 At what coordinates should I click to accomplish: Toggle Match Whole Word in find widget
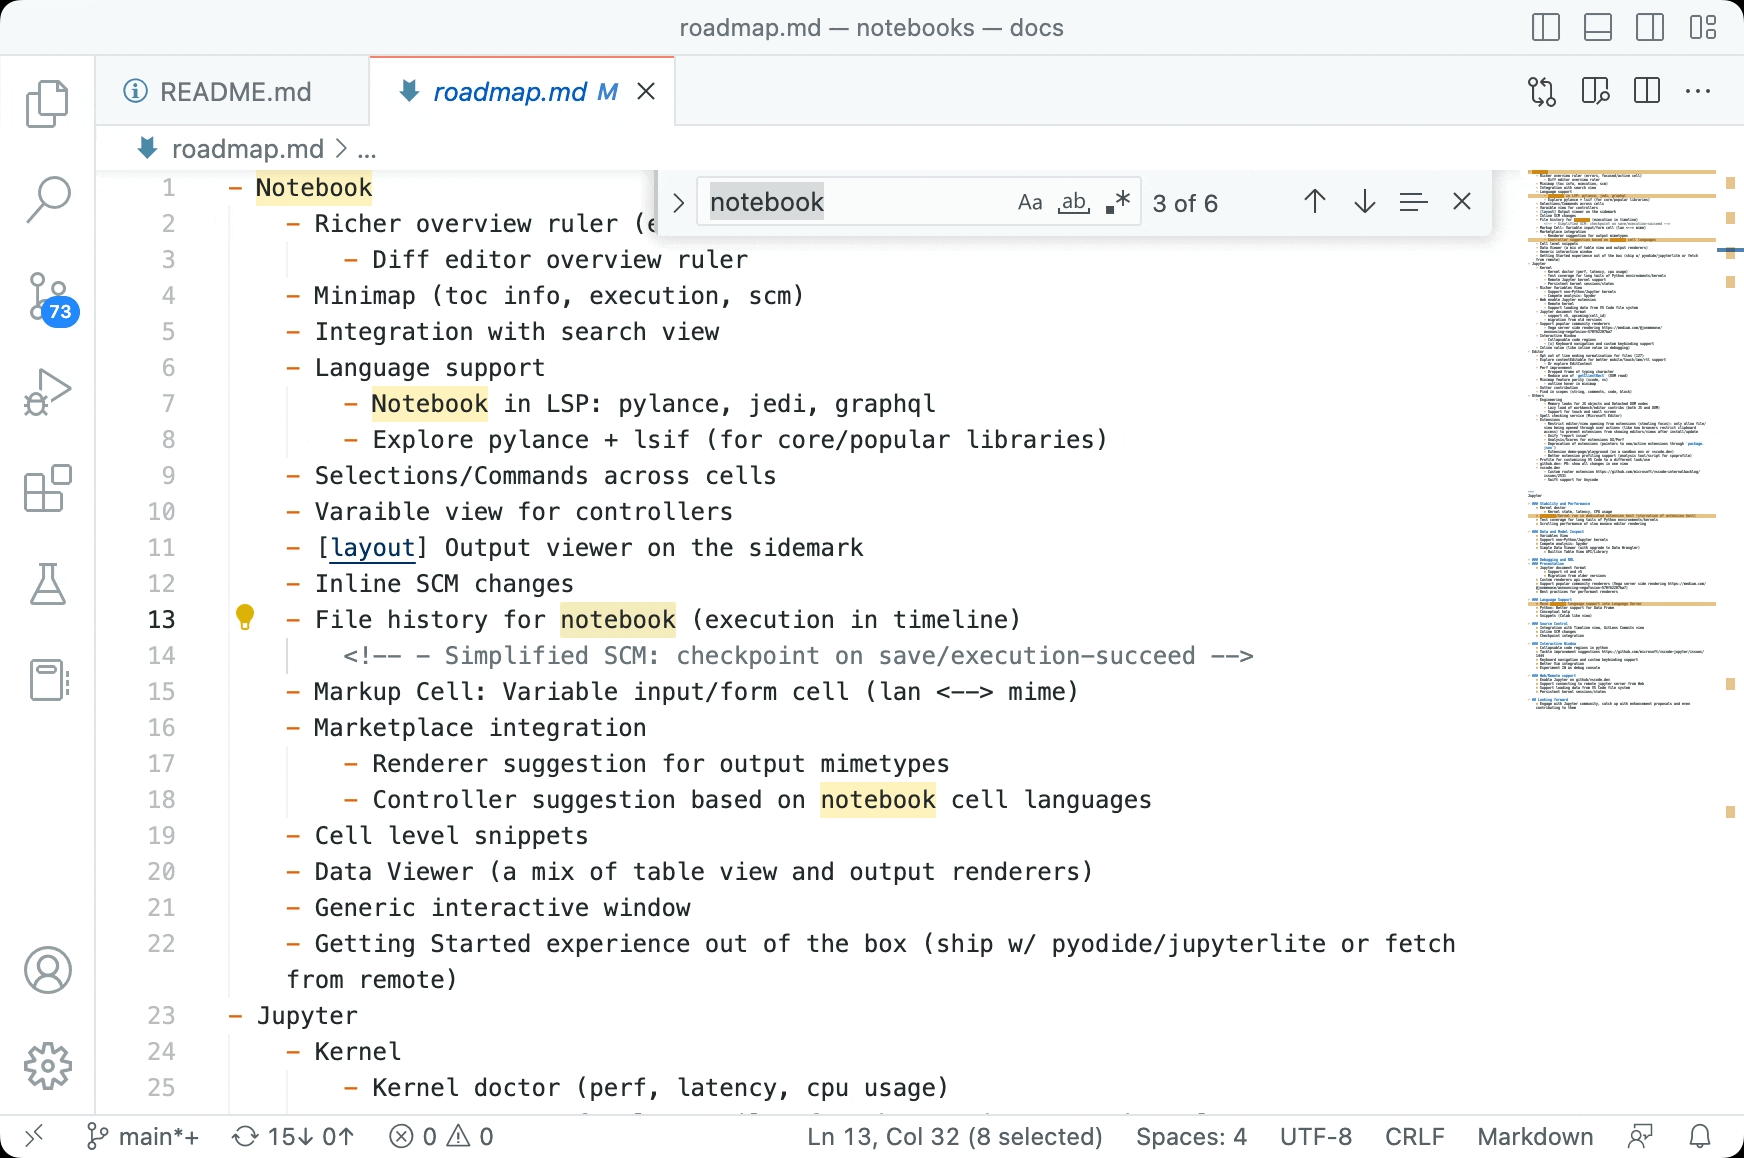point(1074,203)
